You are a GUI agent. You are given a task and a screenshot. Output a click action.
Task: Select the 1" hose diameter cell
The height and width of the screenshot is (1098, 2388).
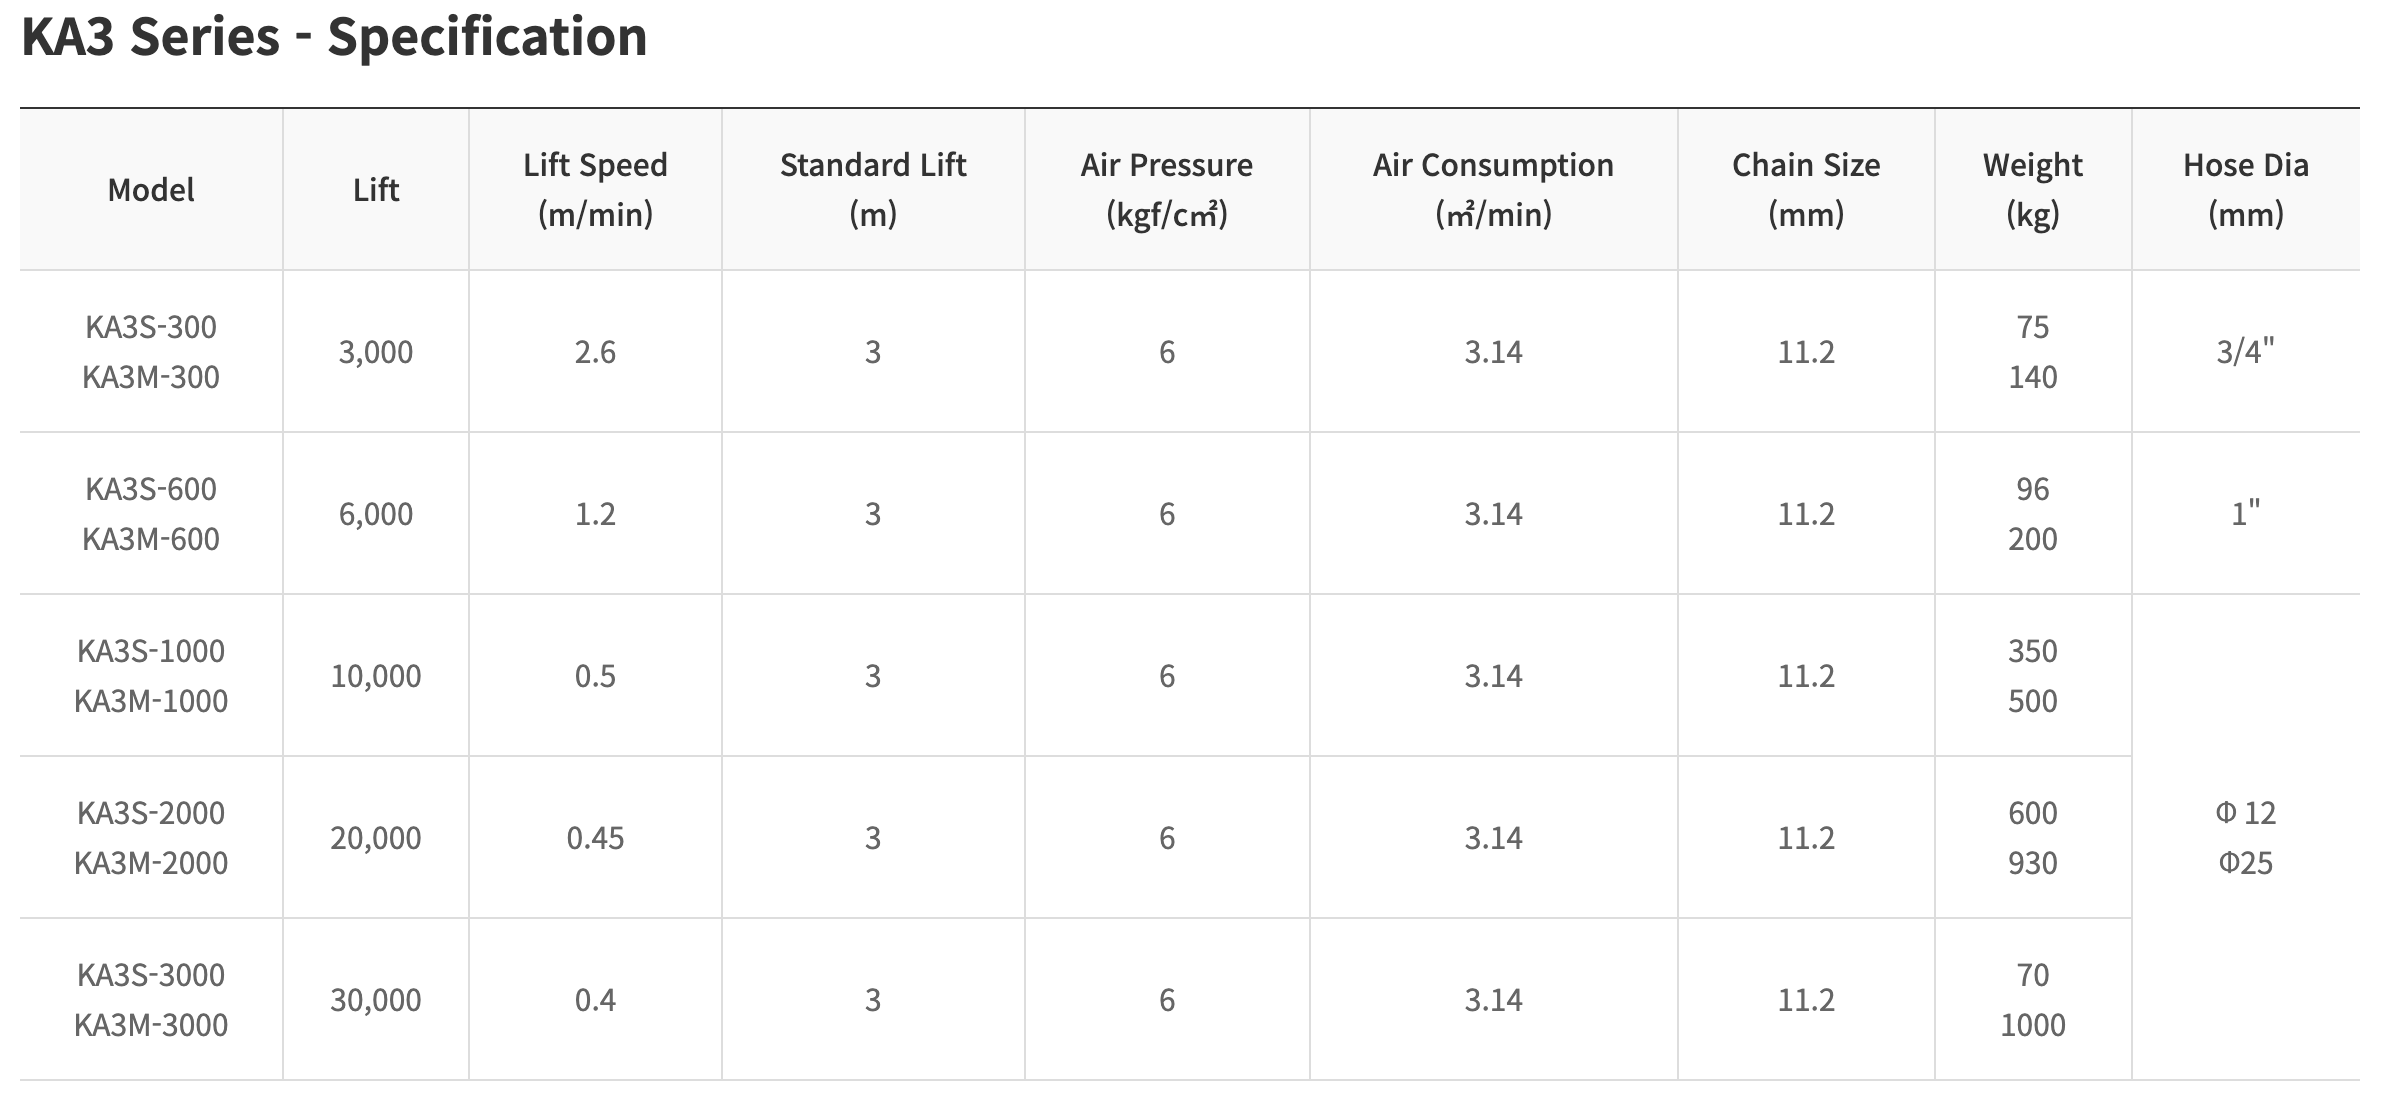(2245, 514)
